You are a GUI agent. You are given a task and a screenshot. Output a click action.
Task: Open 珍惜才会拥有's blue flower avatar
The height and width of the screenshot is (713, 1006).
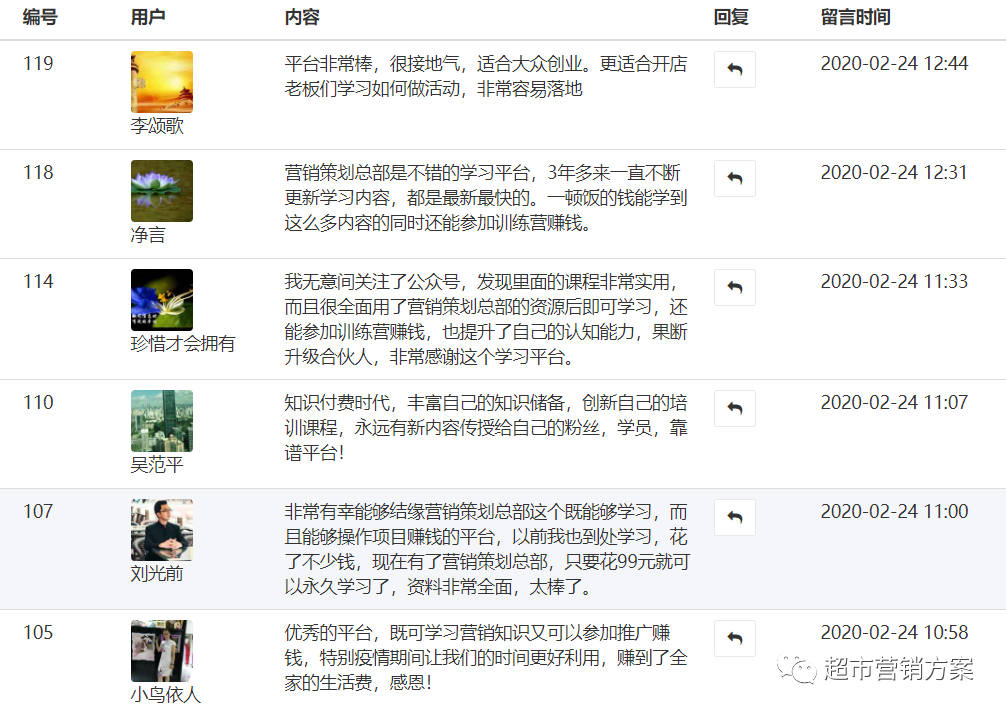click(x=162, y=300)
